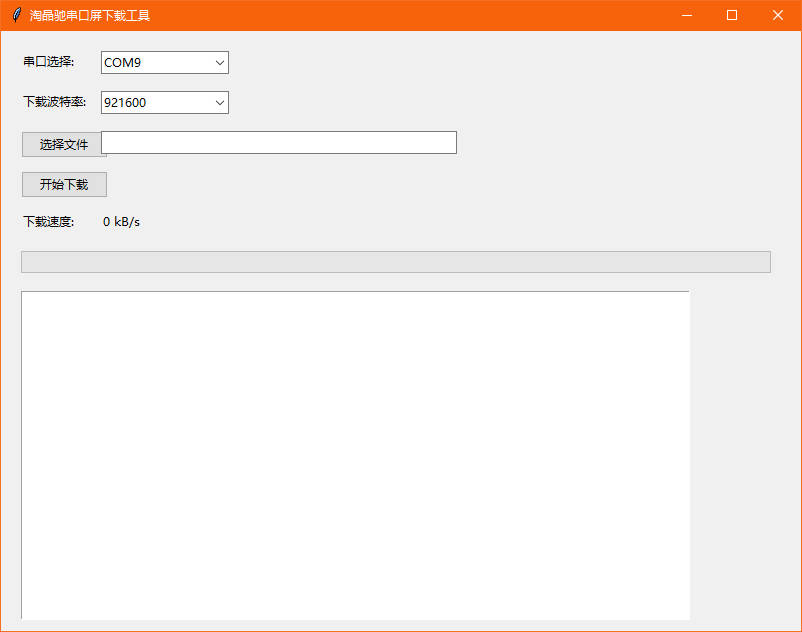
Task: Expand the COM9 combo box arrow
Action: tap(219, 62)
